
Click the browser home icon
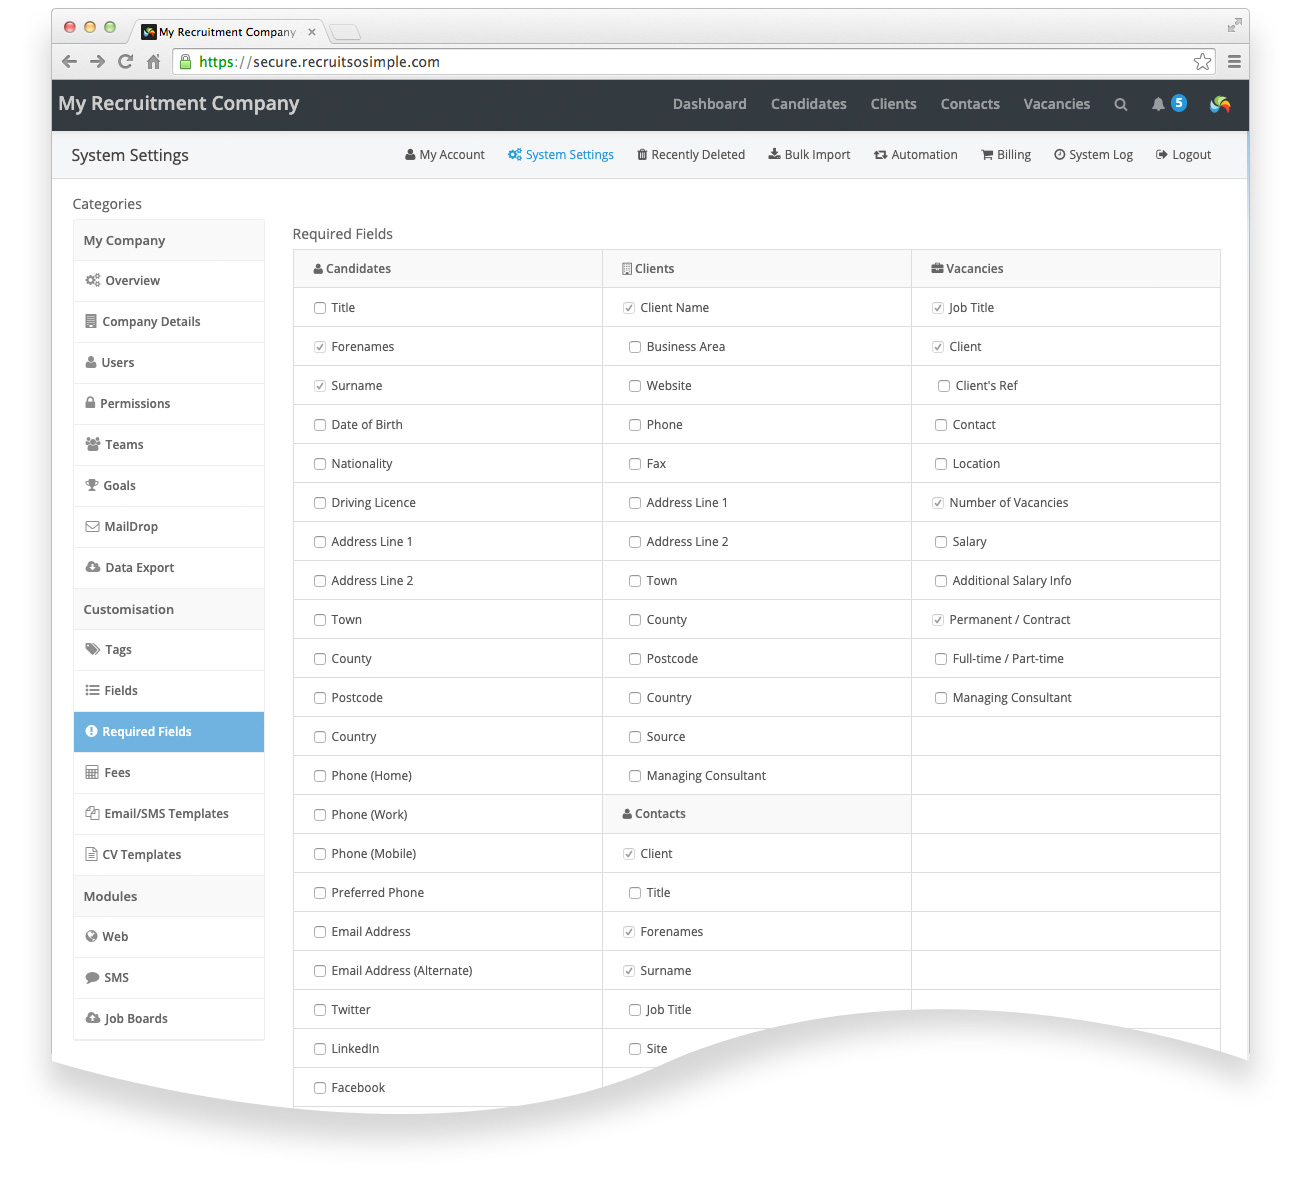coord(153,61)
